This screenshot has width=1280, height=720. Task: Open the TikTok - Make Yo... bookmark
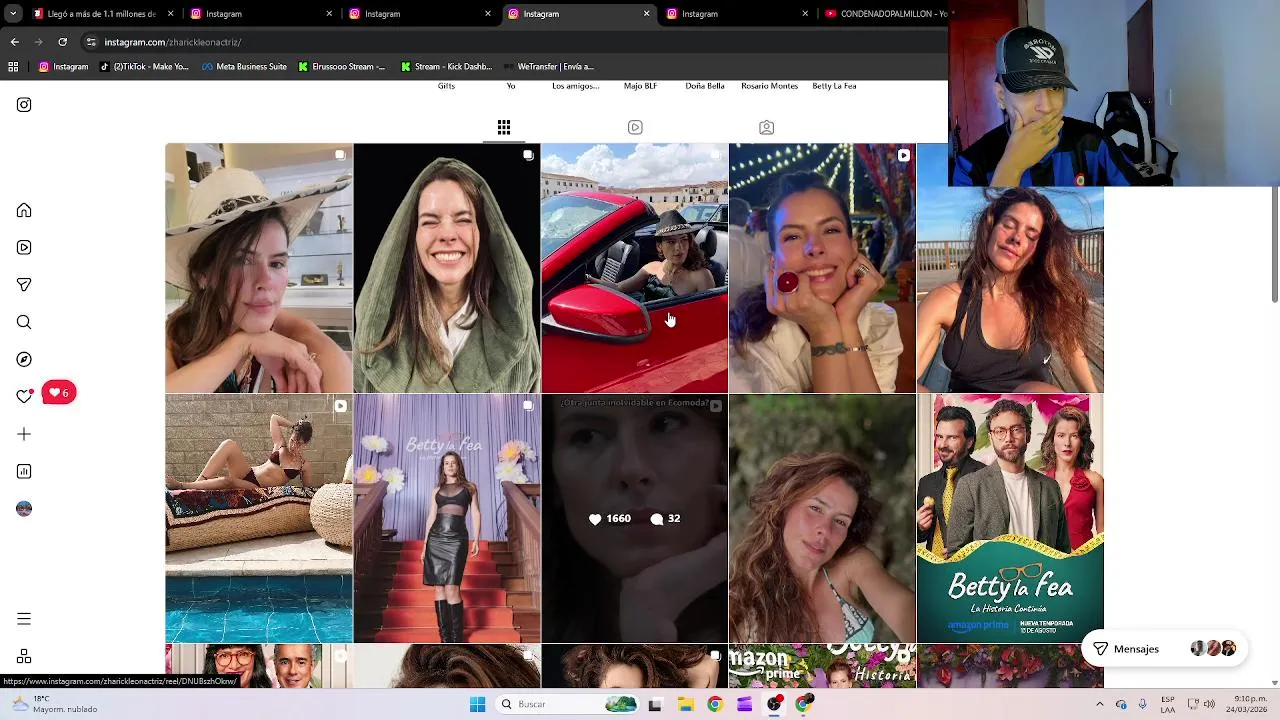144,67
